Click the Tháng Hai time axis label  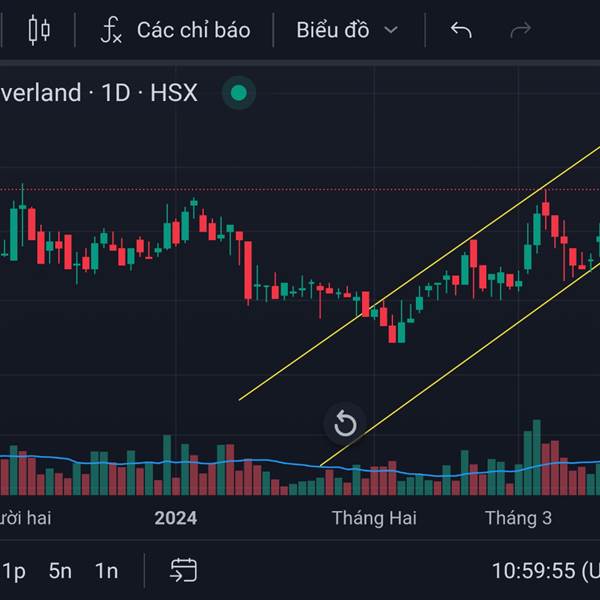pos(374,518)
